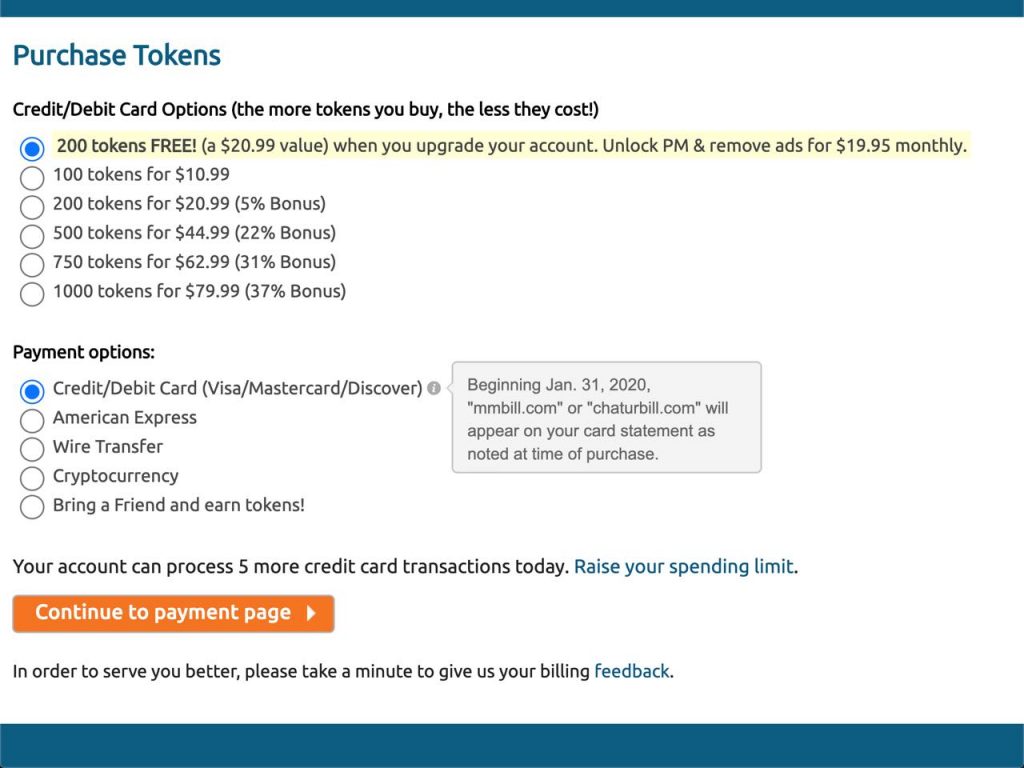This screenshot has width=1024, height=768.
Task: Select 200 tokens for $20.99 option
Action: 32,206
